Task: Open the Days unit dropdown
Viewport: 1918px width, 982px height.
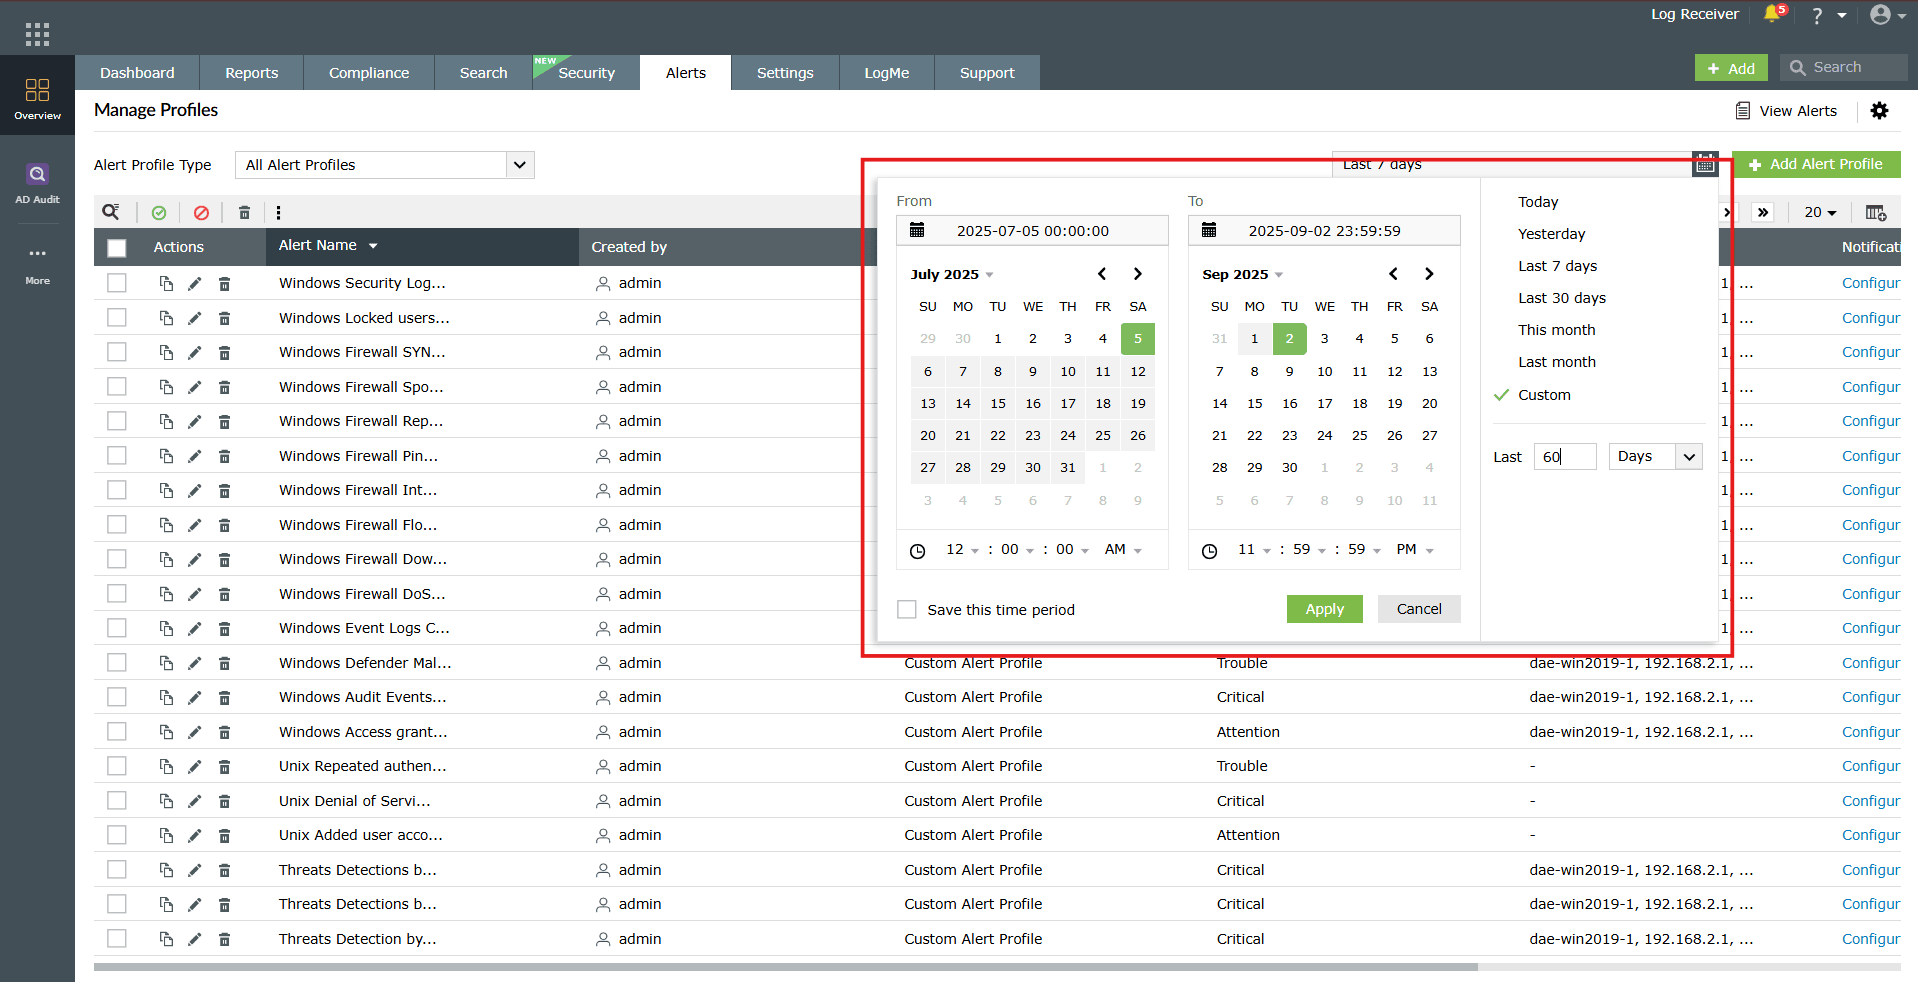Action: [1656, 456]
